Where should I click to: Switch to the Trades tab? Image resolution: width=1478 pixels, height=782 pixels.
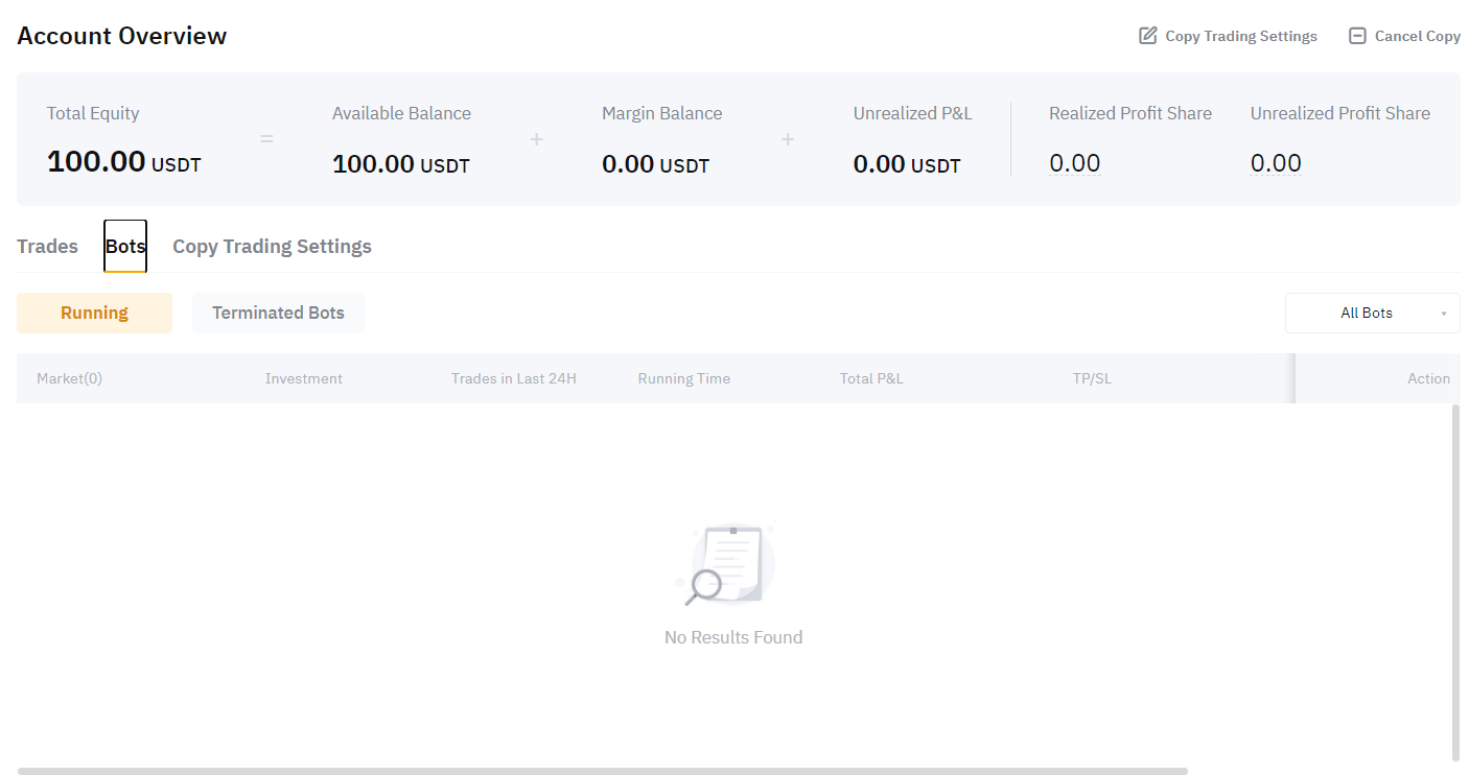point(47,246)
